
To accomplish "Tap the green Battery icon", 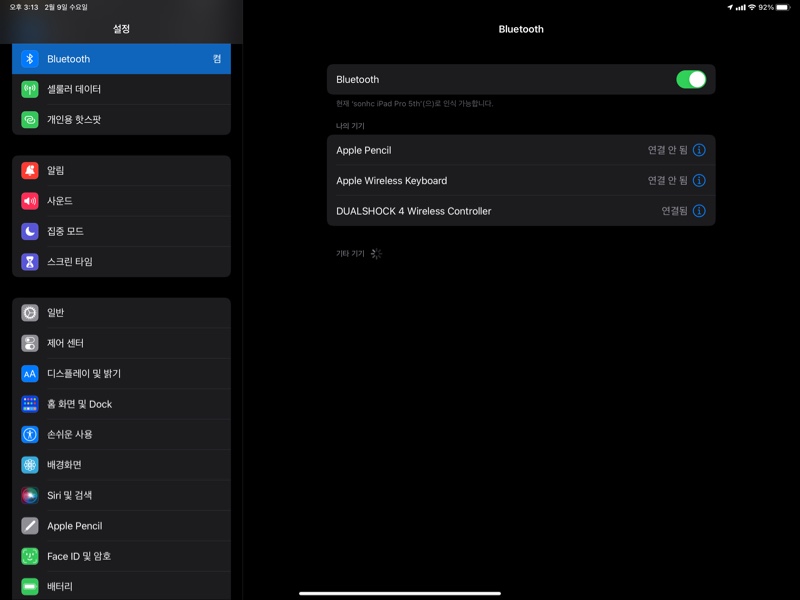I will 30,587.
